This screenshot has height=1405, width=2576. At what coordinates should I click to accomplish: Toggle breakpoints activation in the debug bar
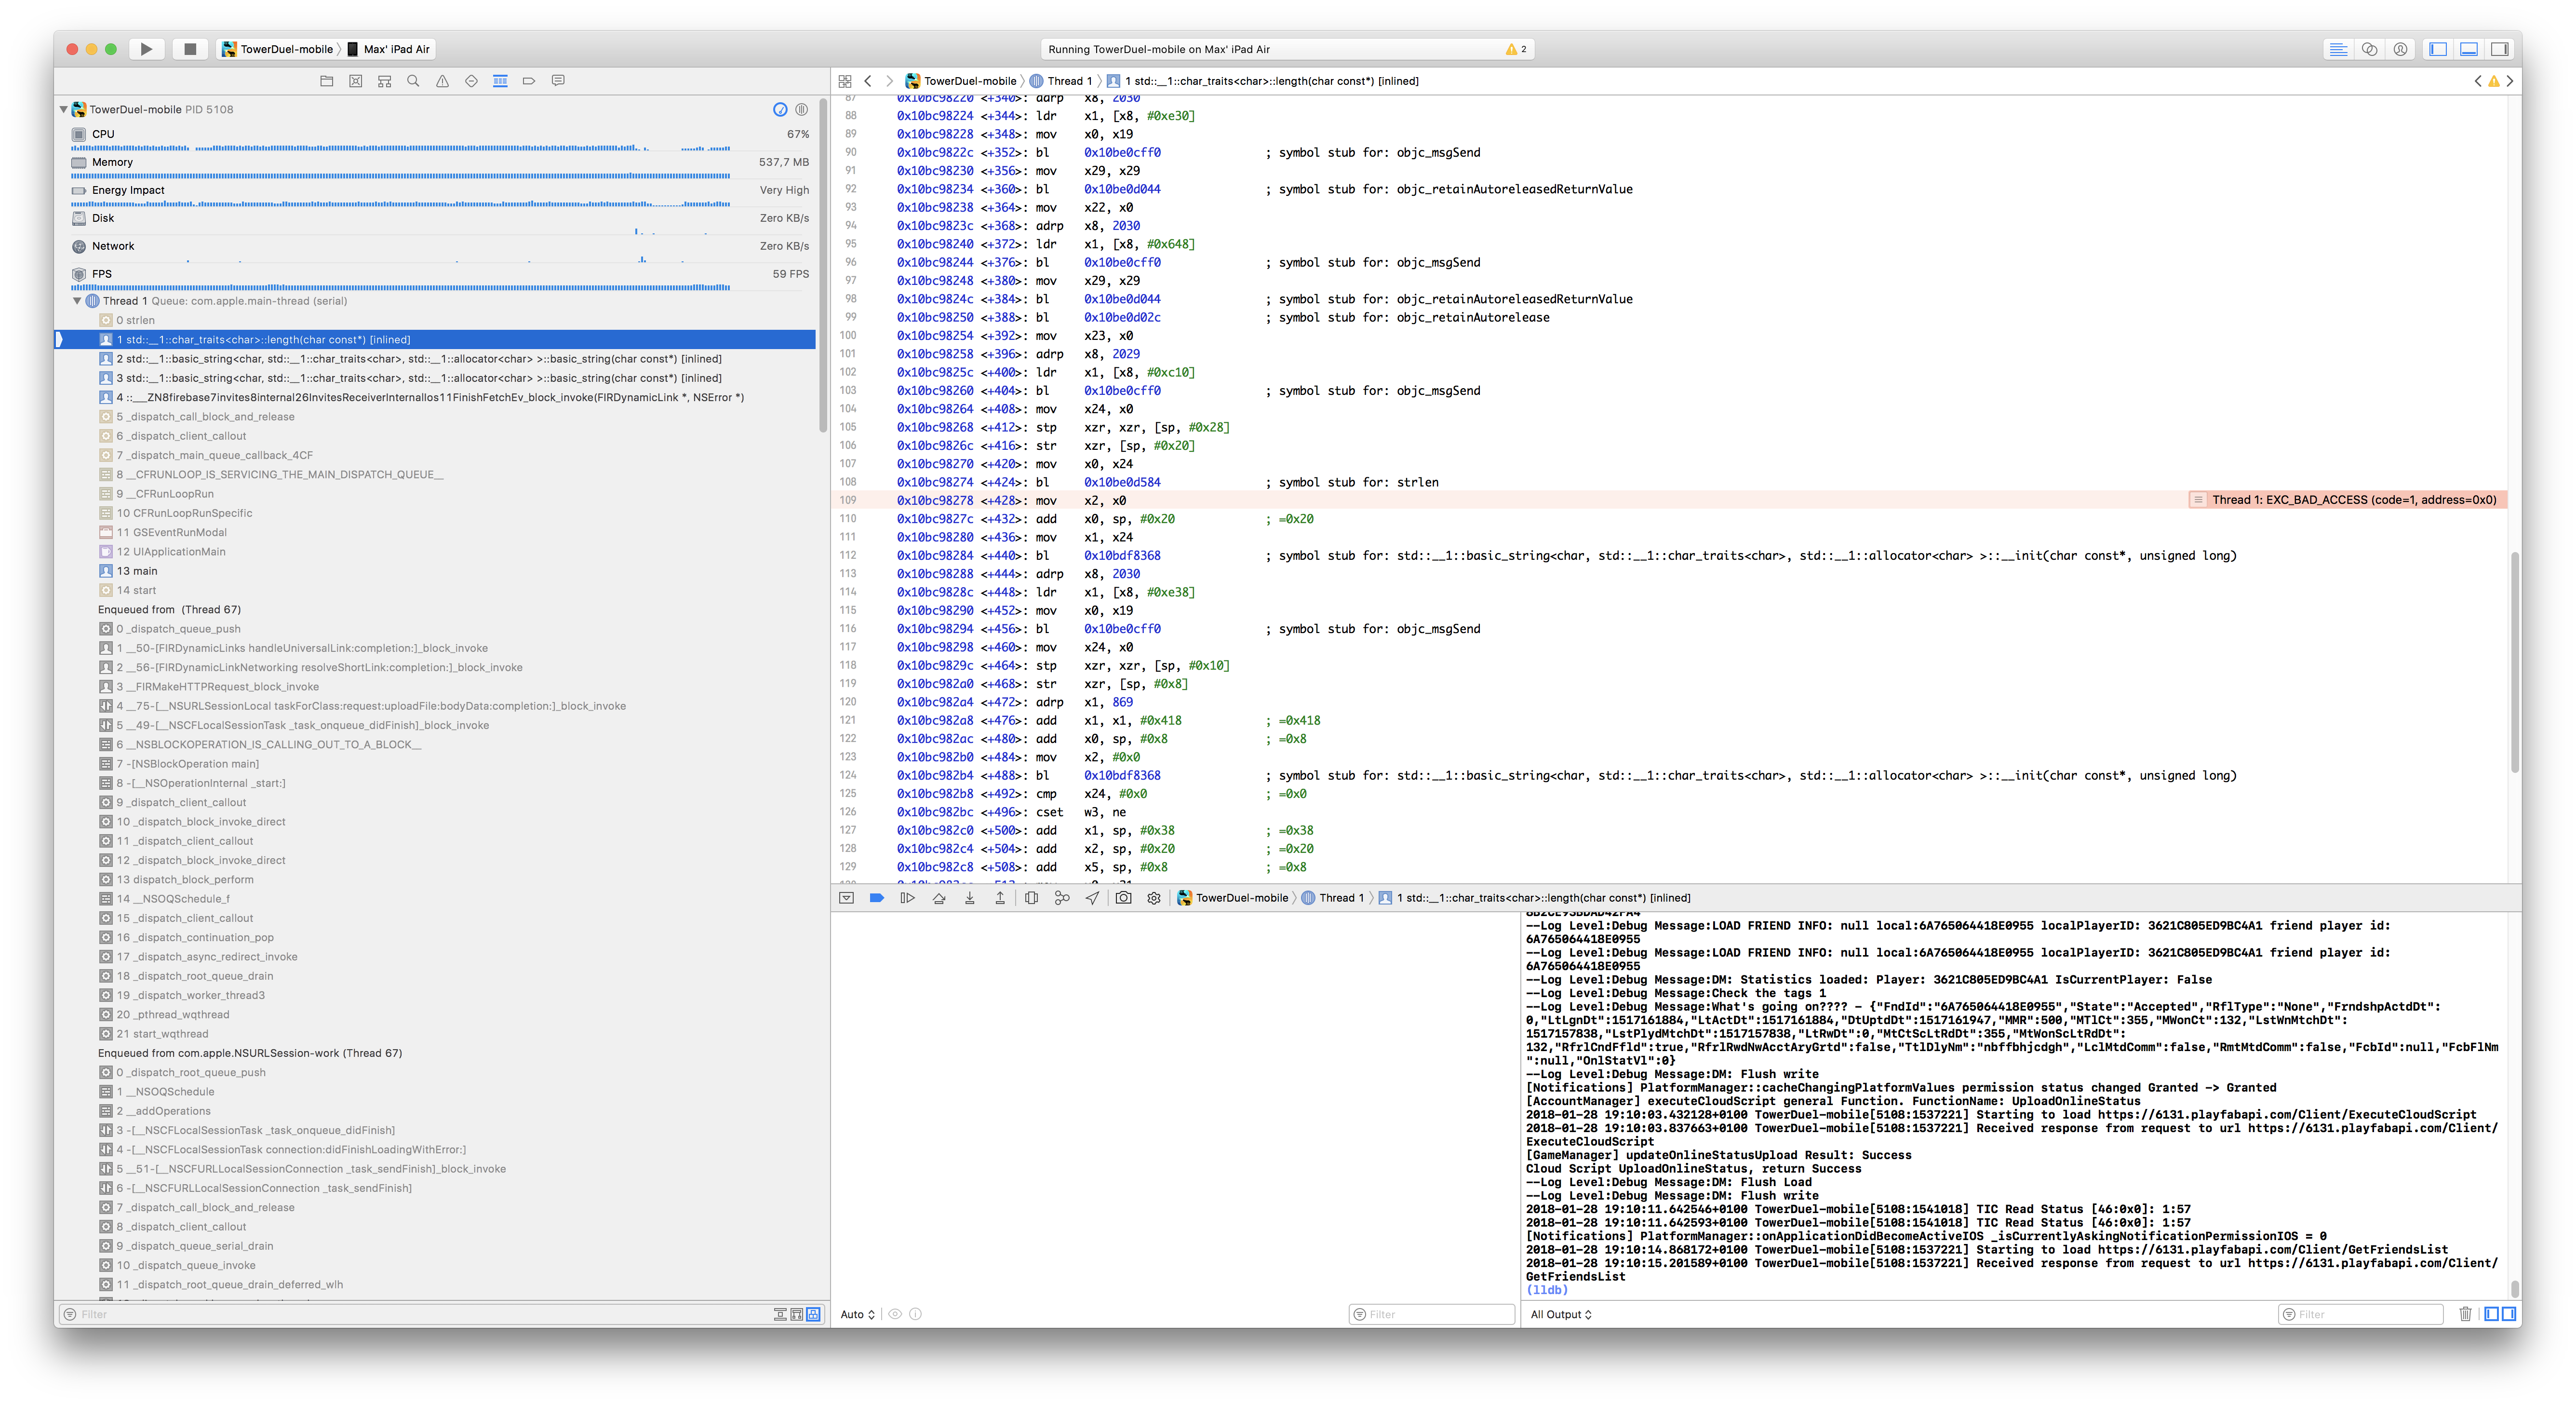pos(877,898)
